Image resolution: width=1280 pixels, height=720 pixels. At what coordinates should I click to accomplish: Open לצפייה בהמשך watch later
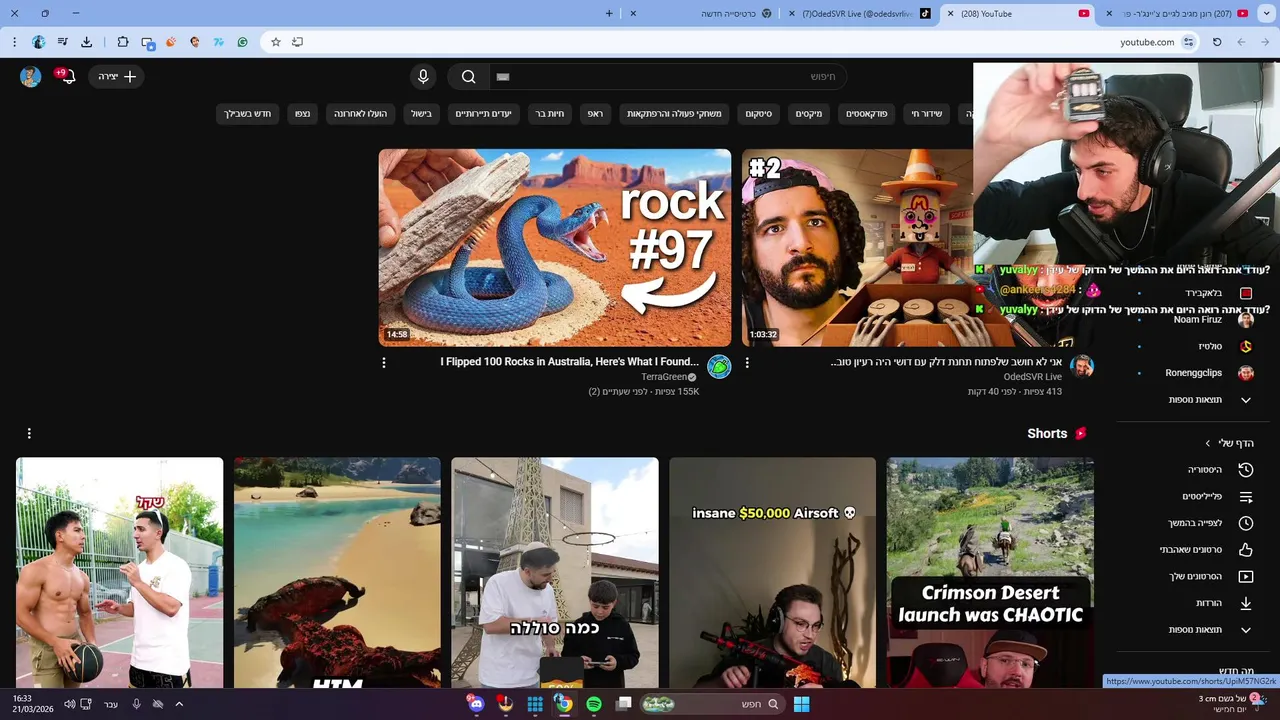pos(1197,523)
